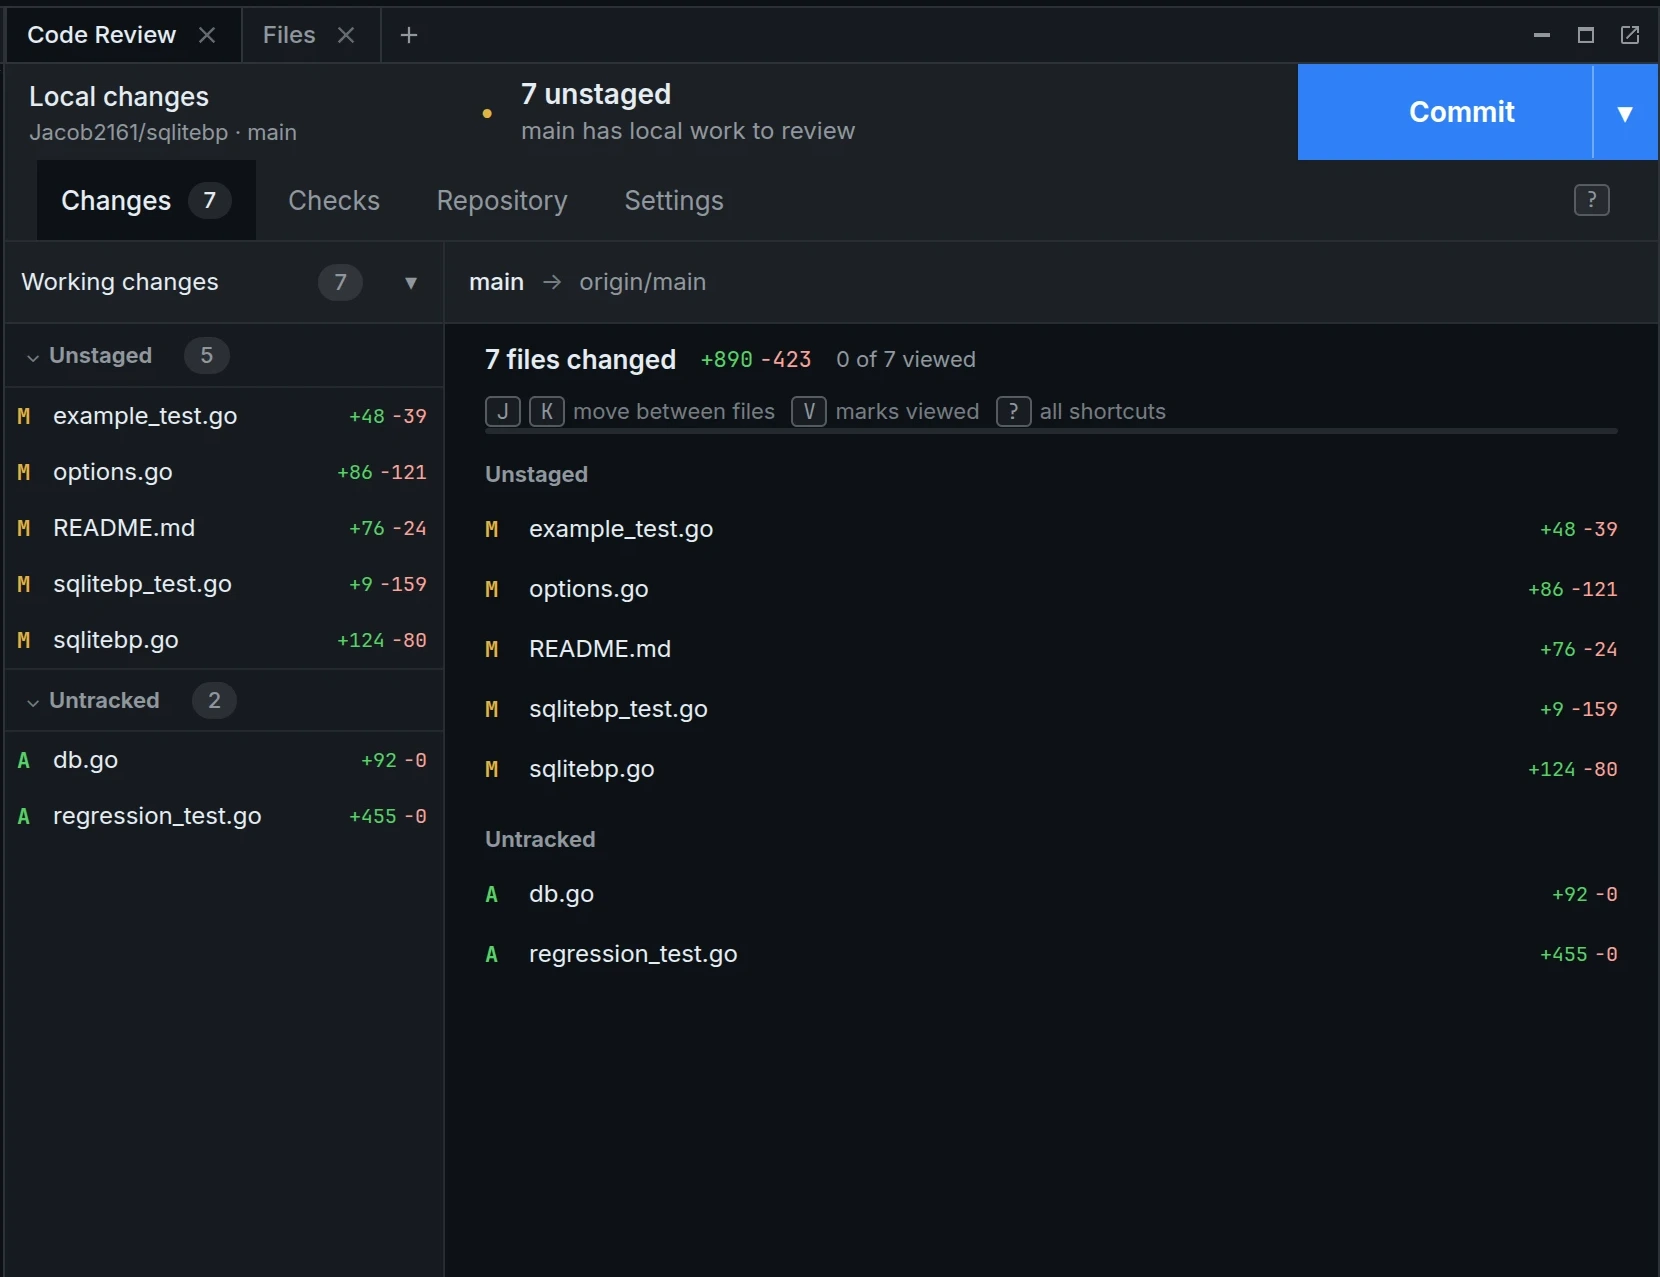
Task: Expand the Working changes dropdown triangle
Action: pos(411,282)
